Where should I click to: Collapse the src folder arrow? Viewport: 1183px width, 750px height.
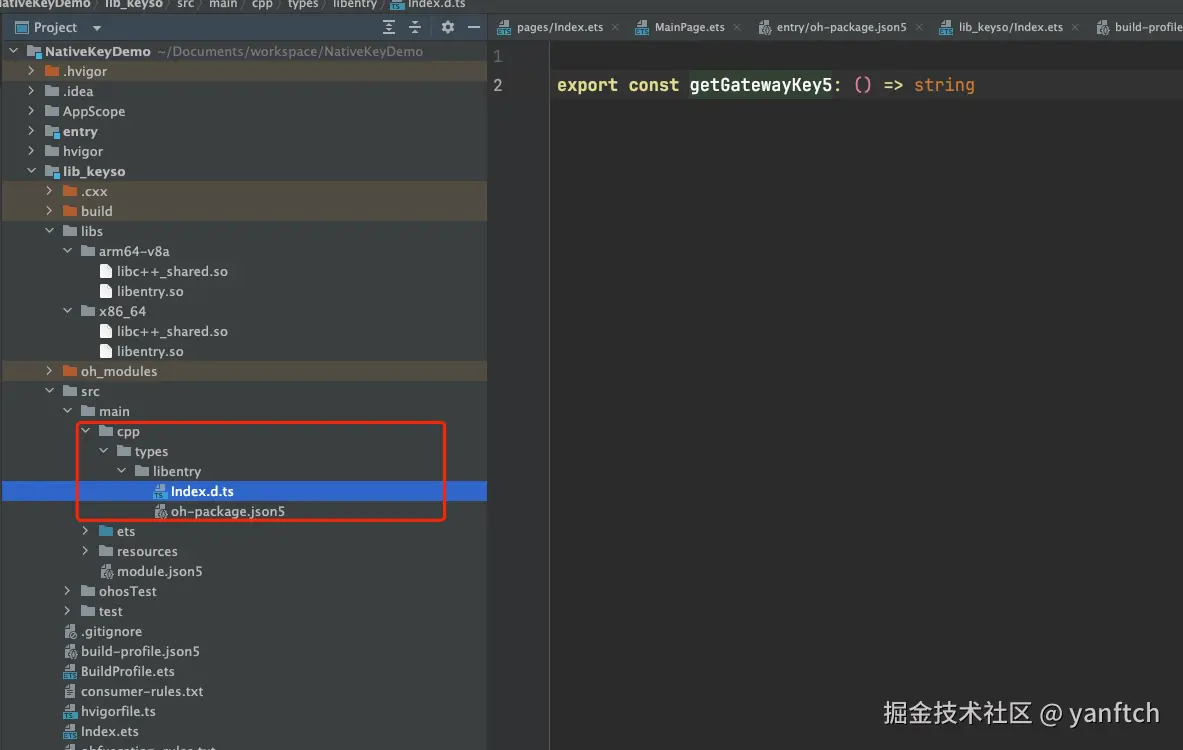[49, 390]
